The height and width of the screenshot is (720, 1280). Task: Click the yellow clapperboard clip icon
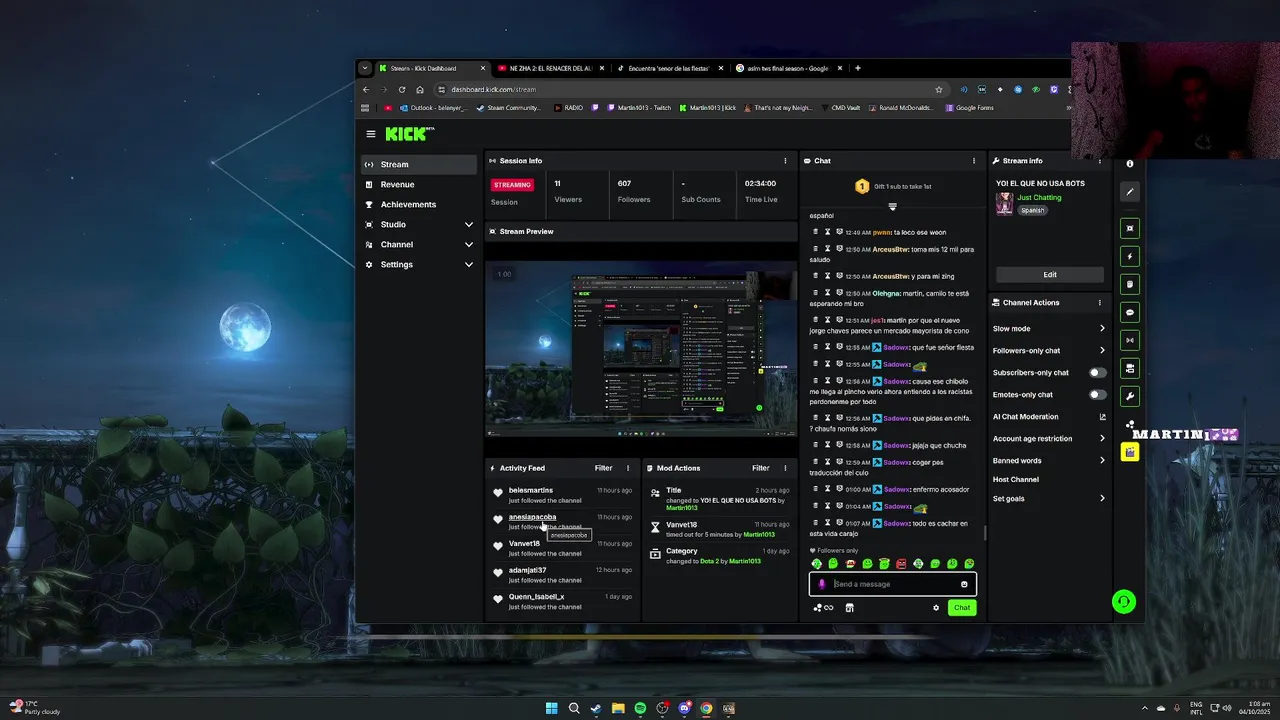(x=1130, y=452)
